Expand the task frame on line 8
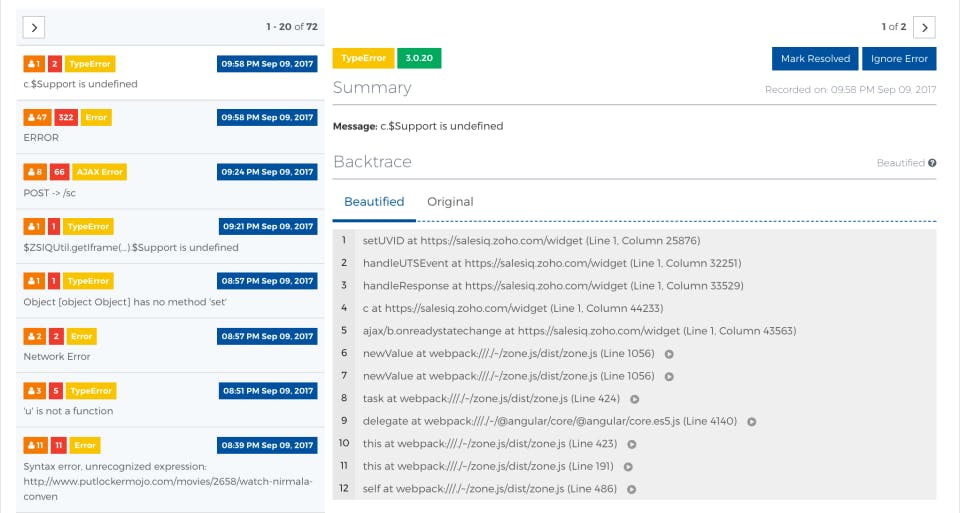Image resolution: width=960 pixels, height=513 pixels. (x=634, y=399)
